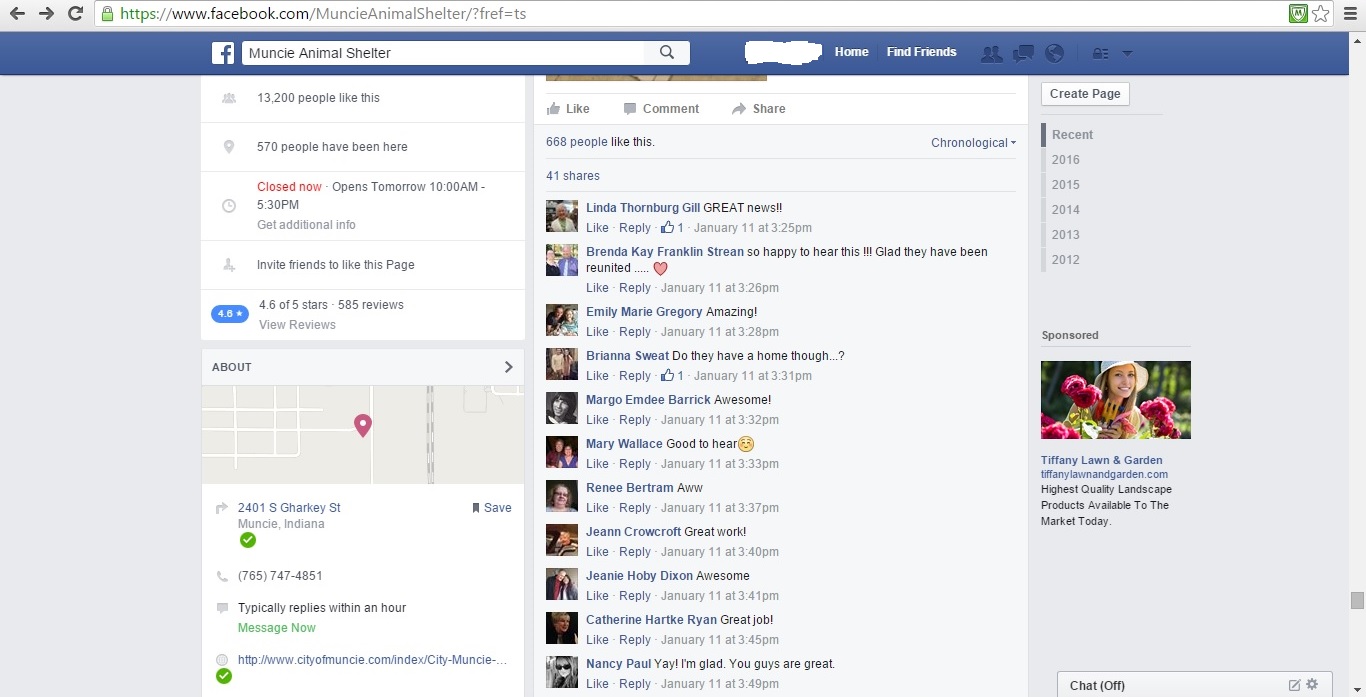Jump to 2015 in the timeline
The height and width of the screenshot is (697, 1366).
coord(1066,185)
